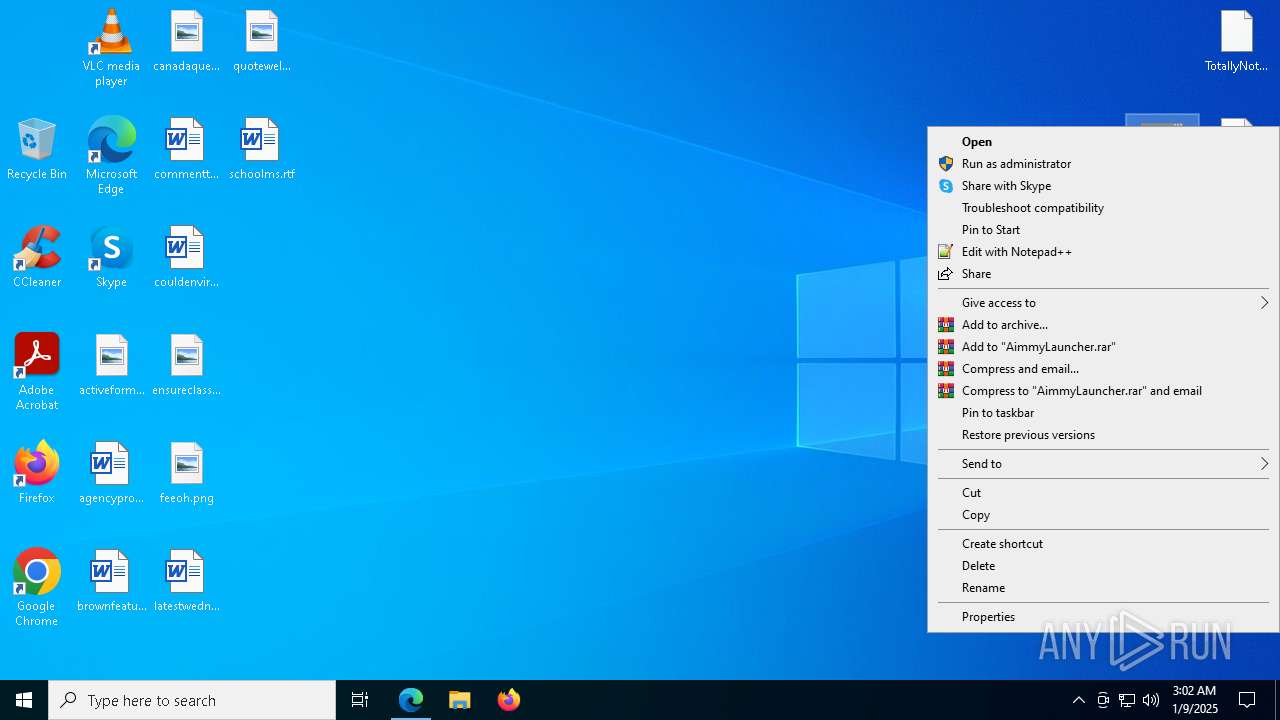
Task: Select the Recycle Bin icon
Action: (x=36, y=149)
